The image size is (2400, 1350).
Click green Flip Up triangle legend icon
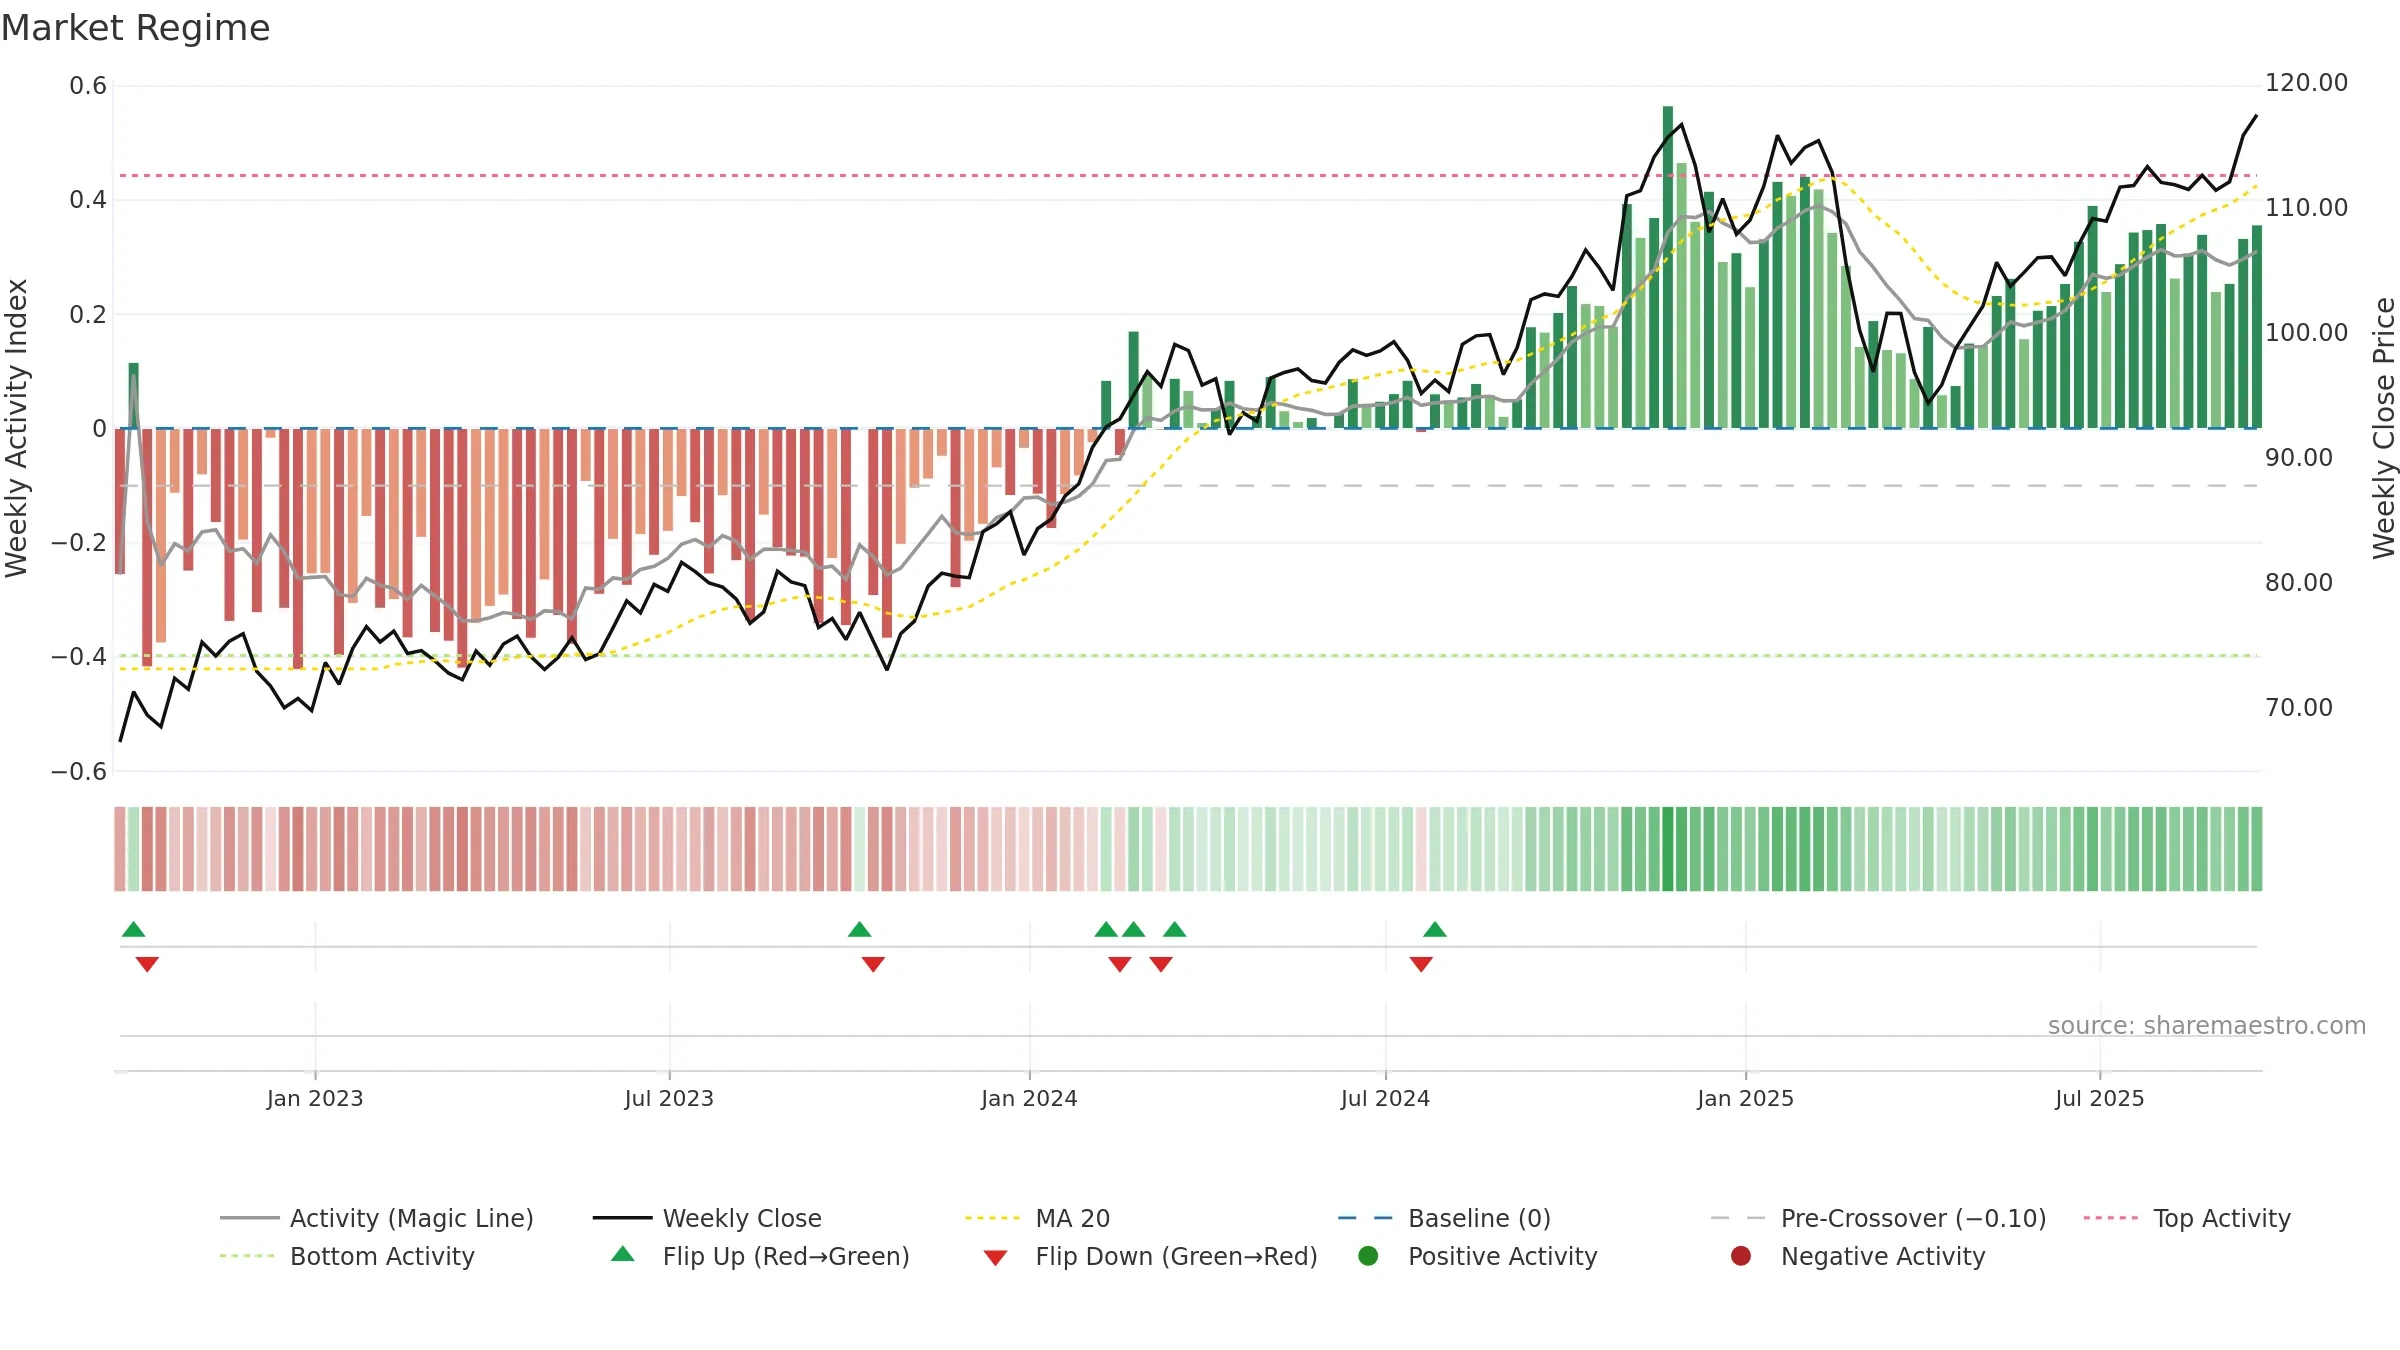point(623,1254)
